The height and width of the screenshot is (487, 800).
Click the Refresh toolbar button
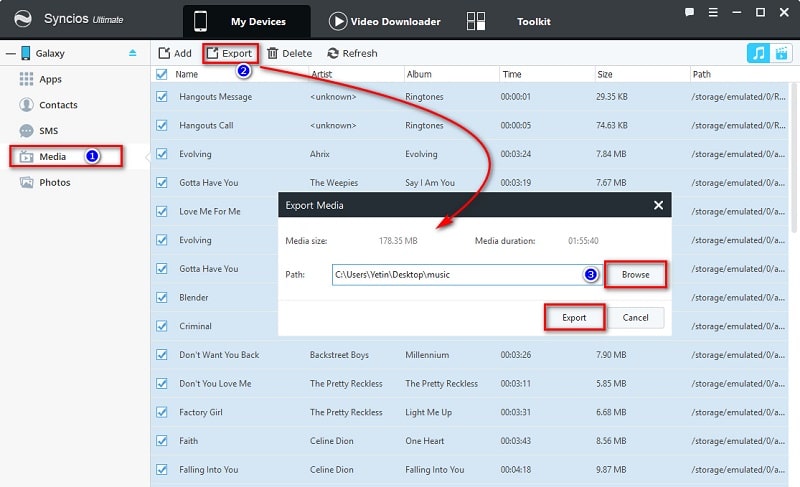(x=352, y=53)
